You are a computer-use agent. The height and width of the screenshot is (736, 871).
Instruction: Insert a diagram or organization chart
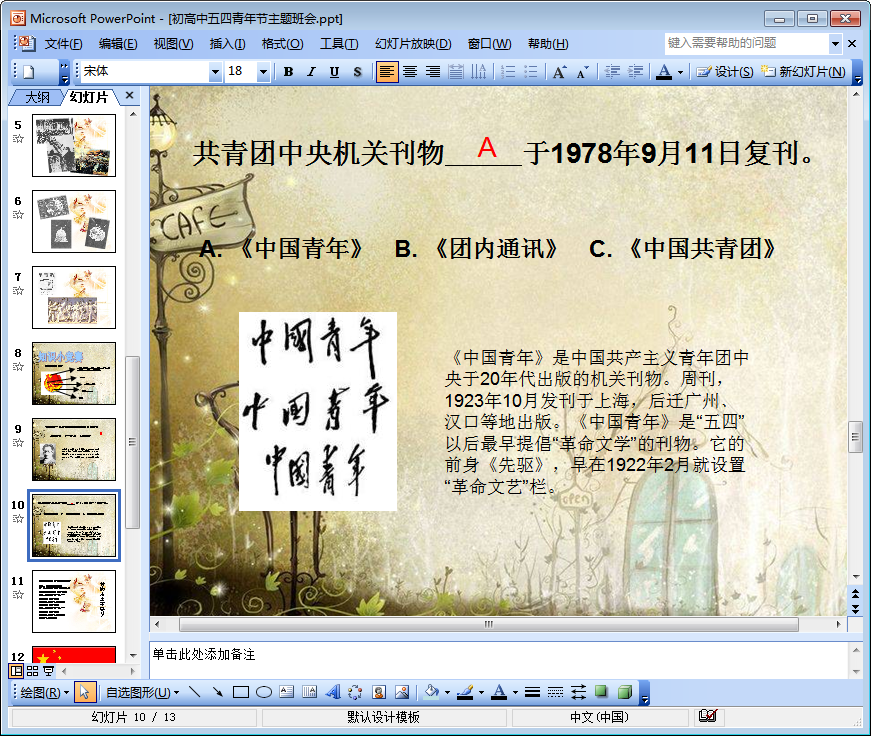[356, 692]
